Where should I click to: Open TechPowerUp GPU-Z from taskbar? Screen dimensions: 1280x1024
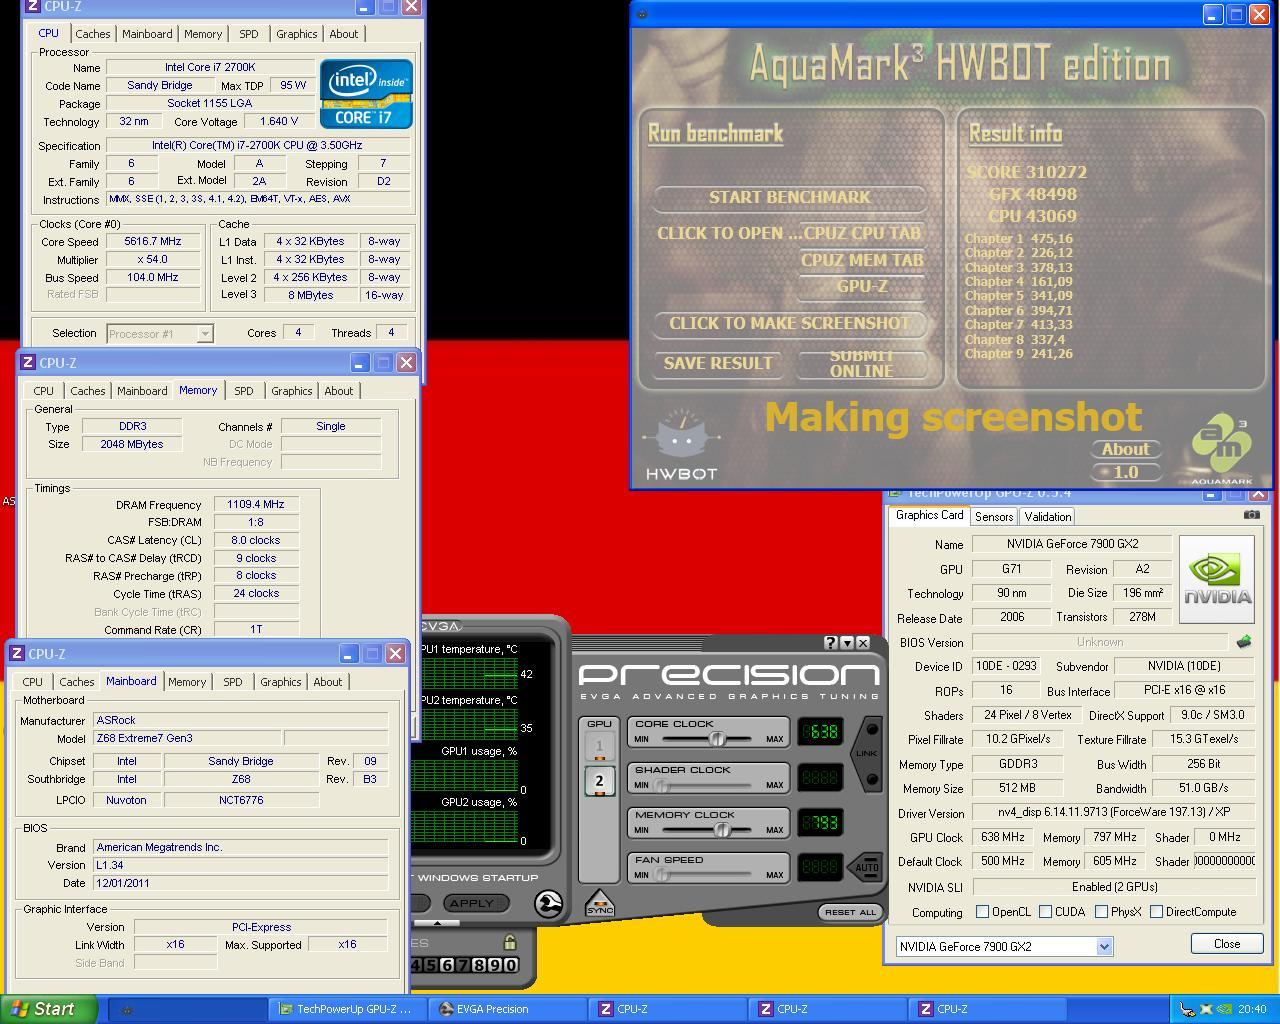346,1009
